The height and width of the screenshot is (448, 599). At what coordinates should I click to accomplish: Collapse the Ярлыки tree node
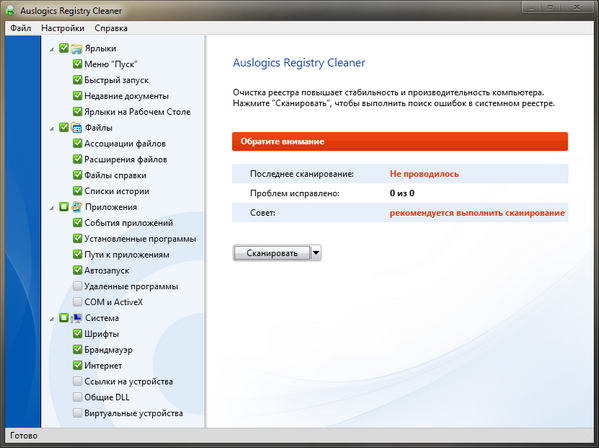52,50
